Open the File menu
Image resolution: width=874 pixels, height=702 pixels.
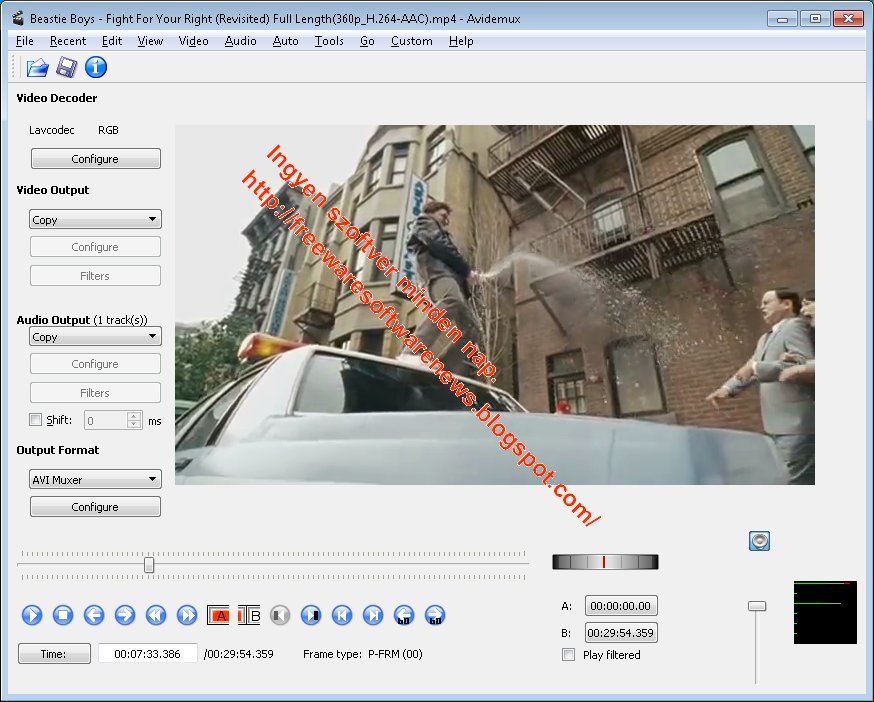pos(25,41)
